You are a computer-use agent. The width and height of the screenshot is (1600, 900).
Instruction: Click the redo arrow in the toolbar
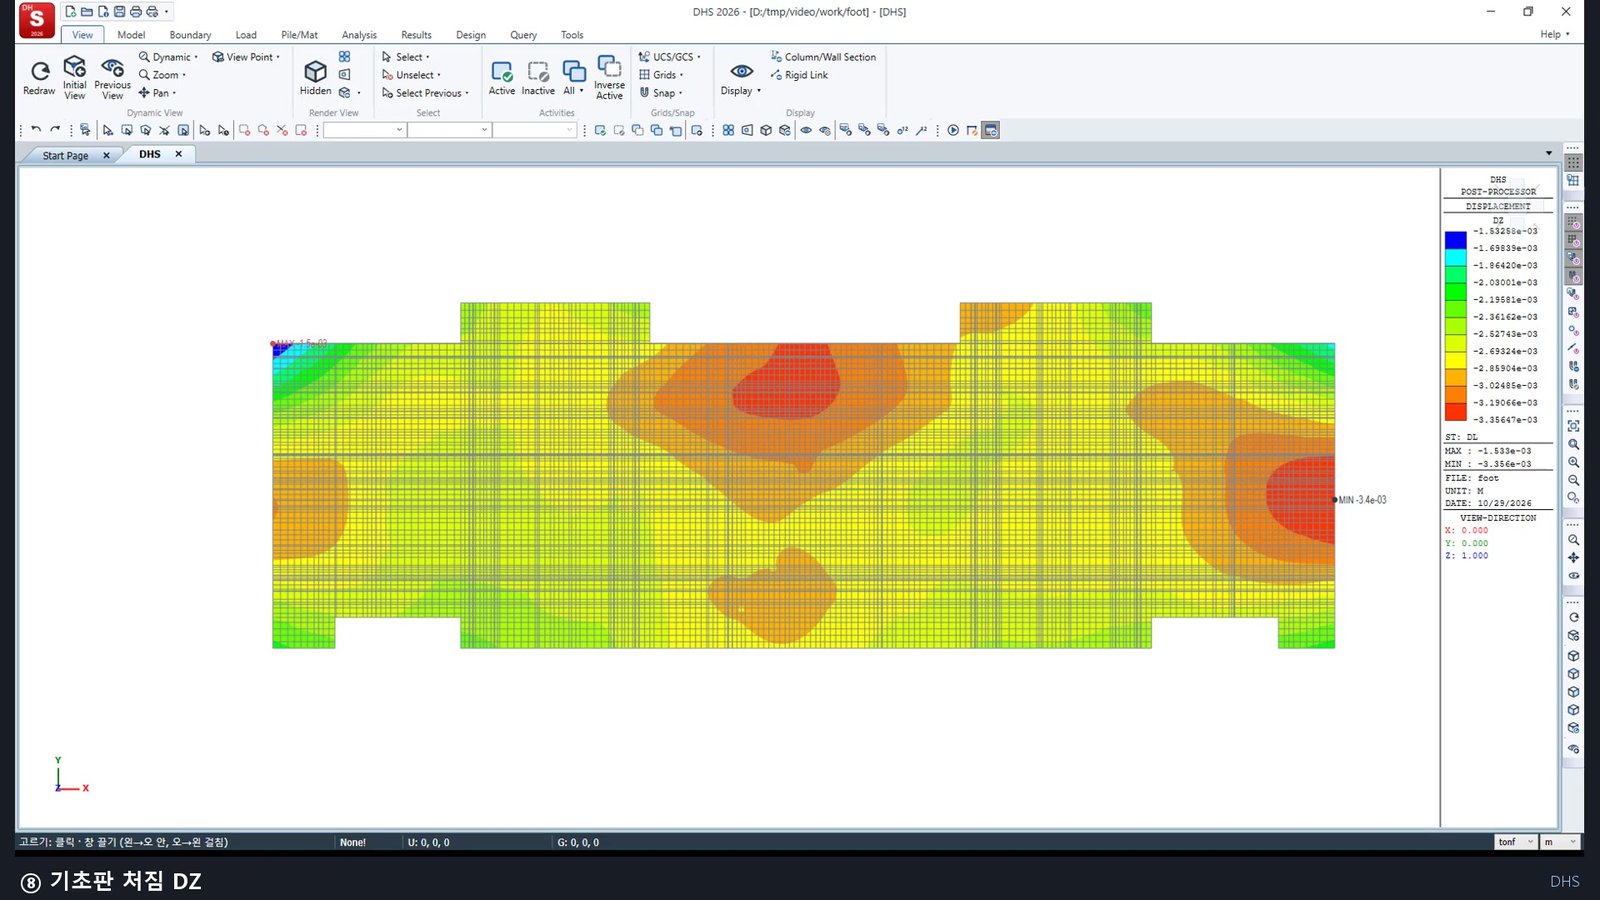[55, 130]
